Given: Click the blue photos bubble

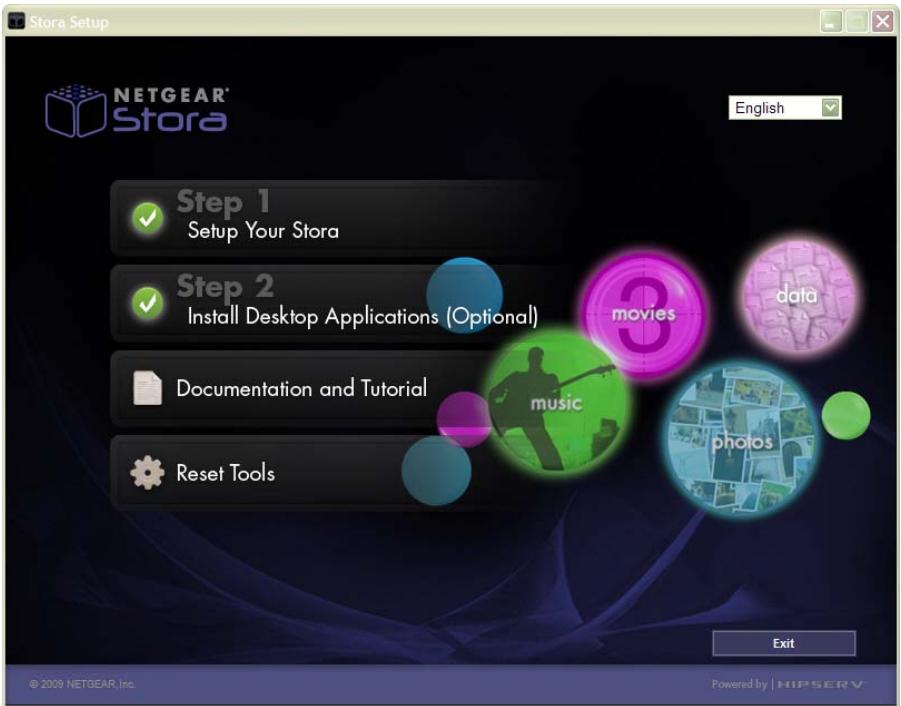Looking at the screenshot, I should [741, 441].
